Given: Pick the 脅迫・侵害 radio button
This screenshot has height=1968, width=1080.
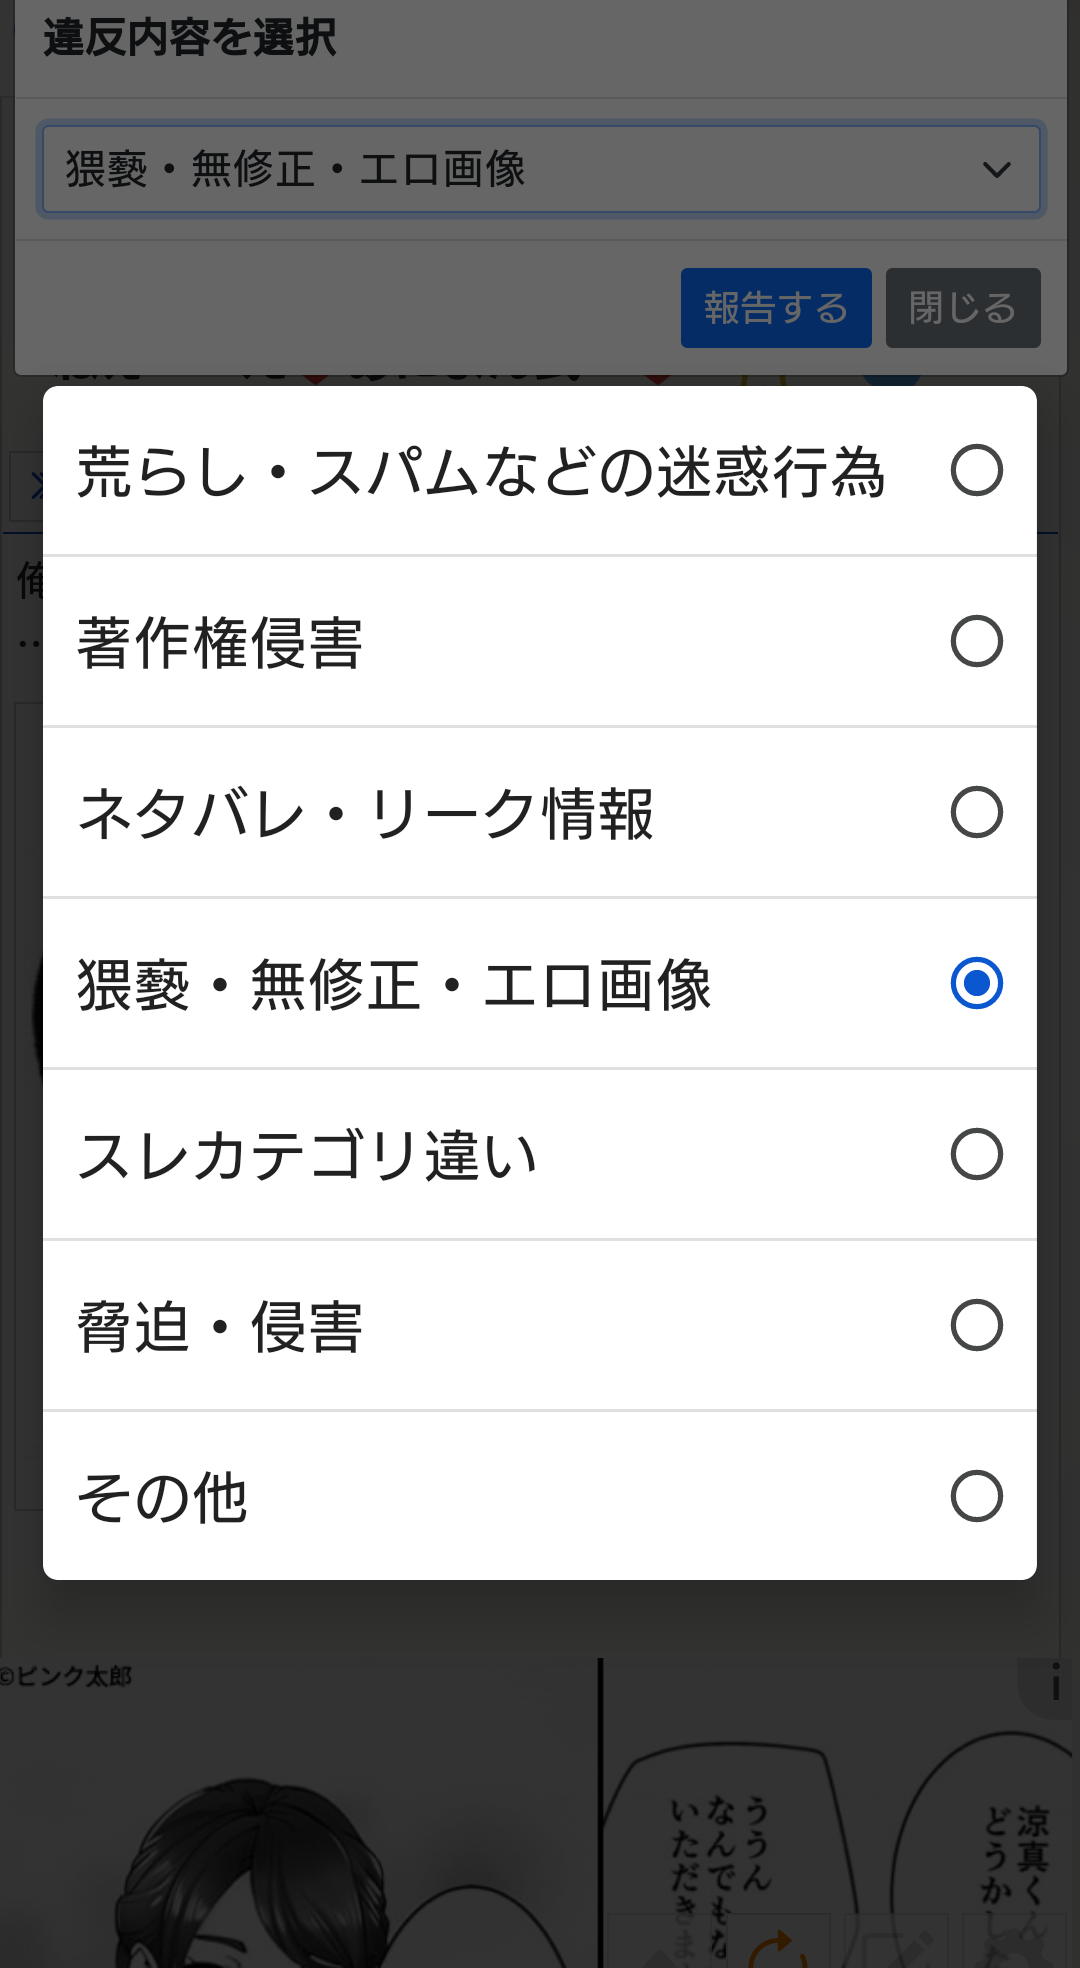Looking at the screenshot, I should click(976, 1325).
